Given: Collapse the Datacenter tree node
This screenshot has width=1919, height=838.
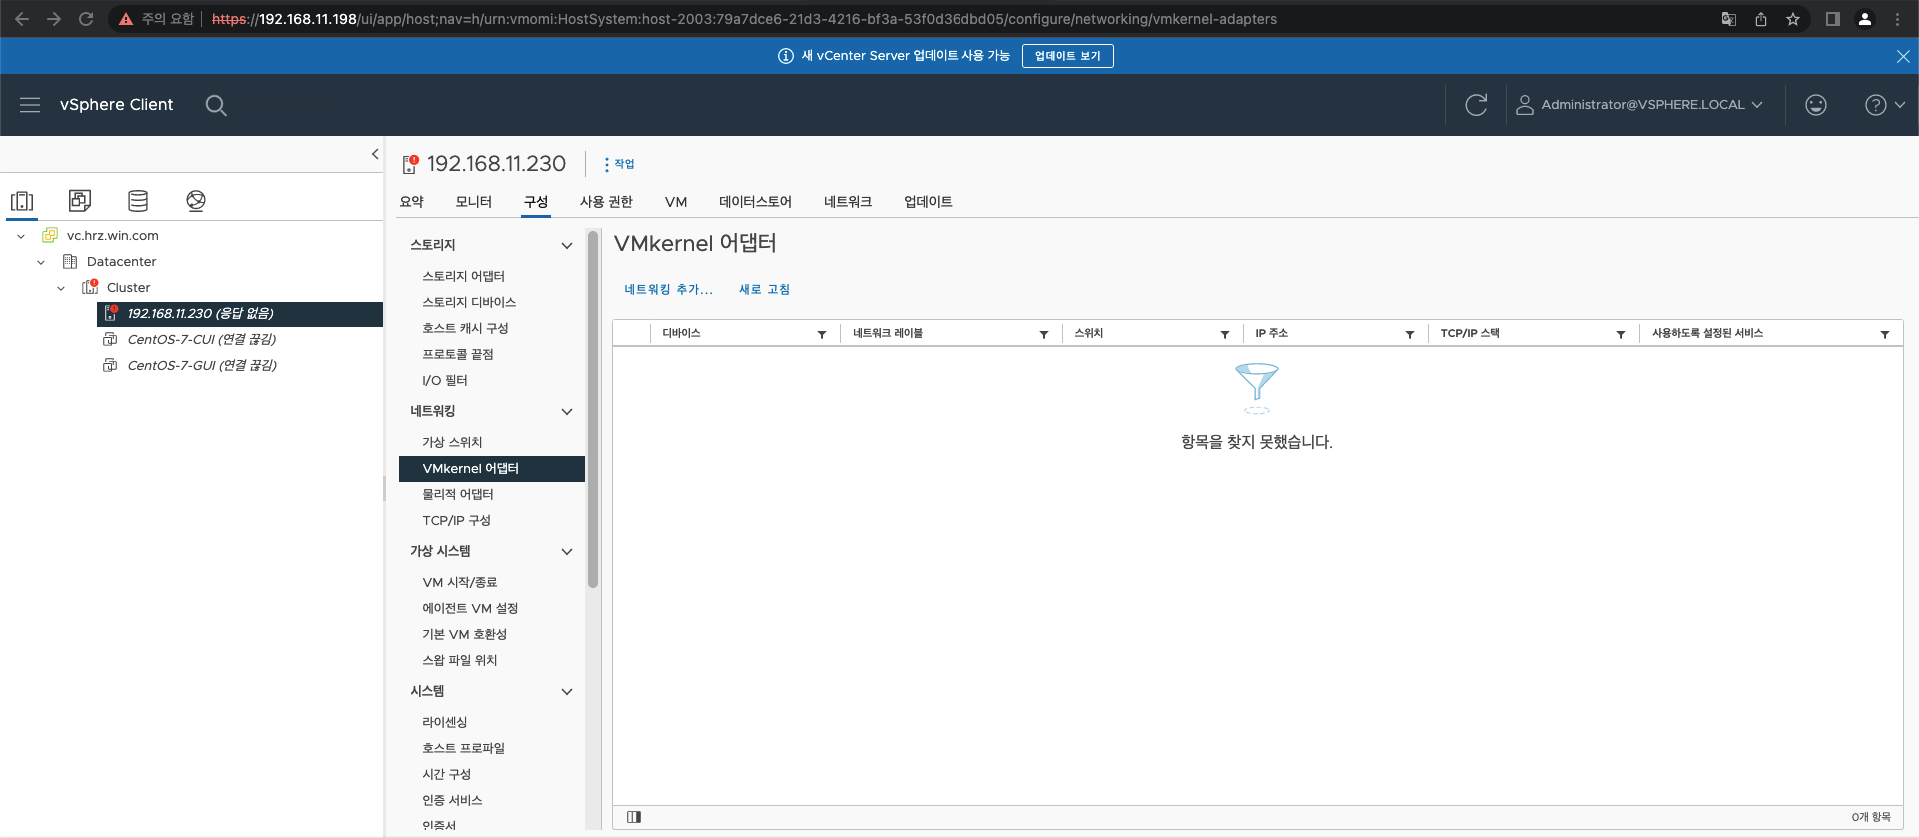Looking at the screenshot, I should pyautogui.click(x=41, y=262).
